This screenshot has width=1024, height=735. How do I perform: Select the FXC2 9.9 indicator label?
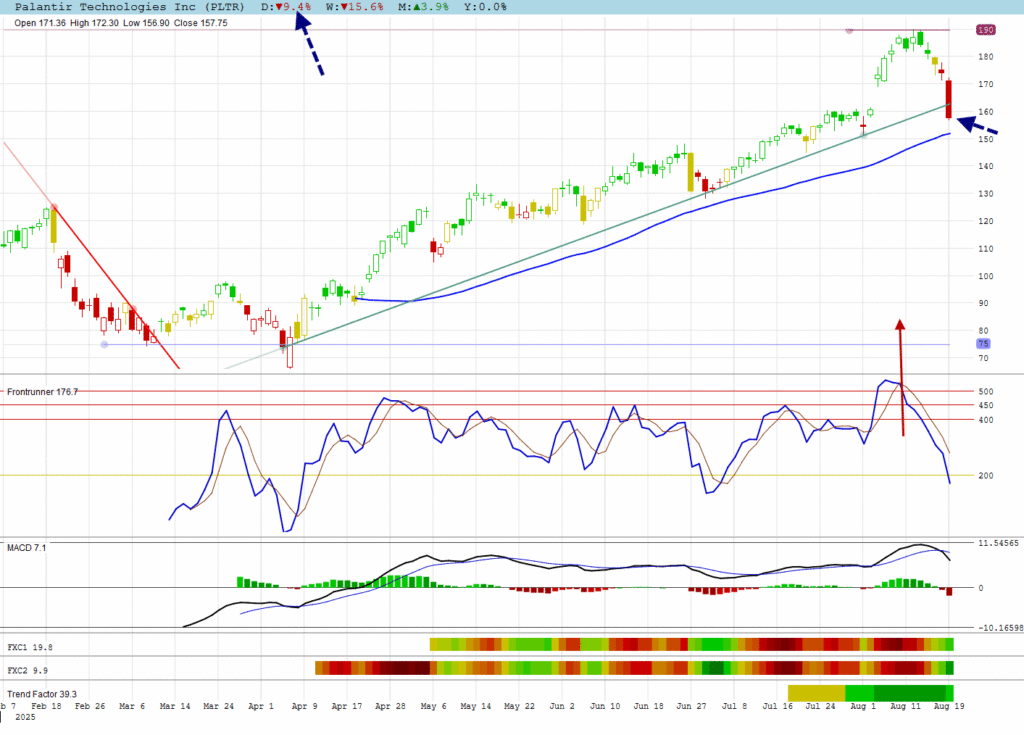27,670
